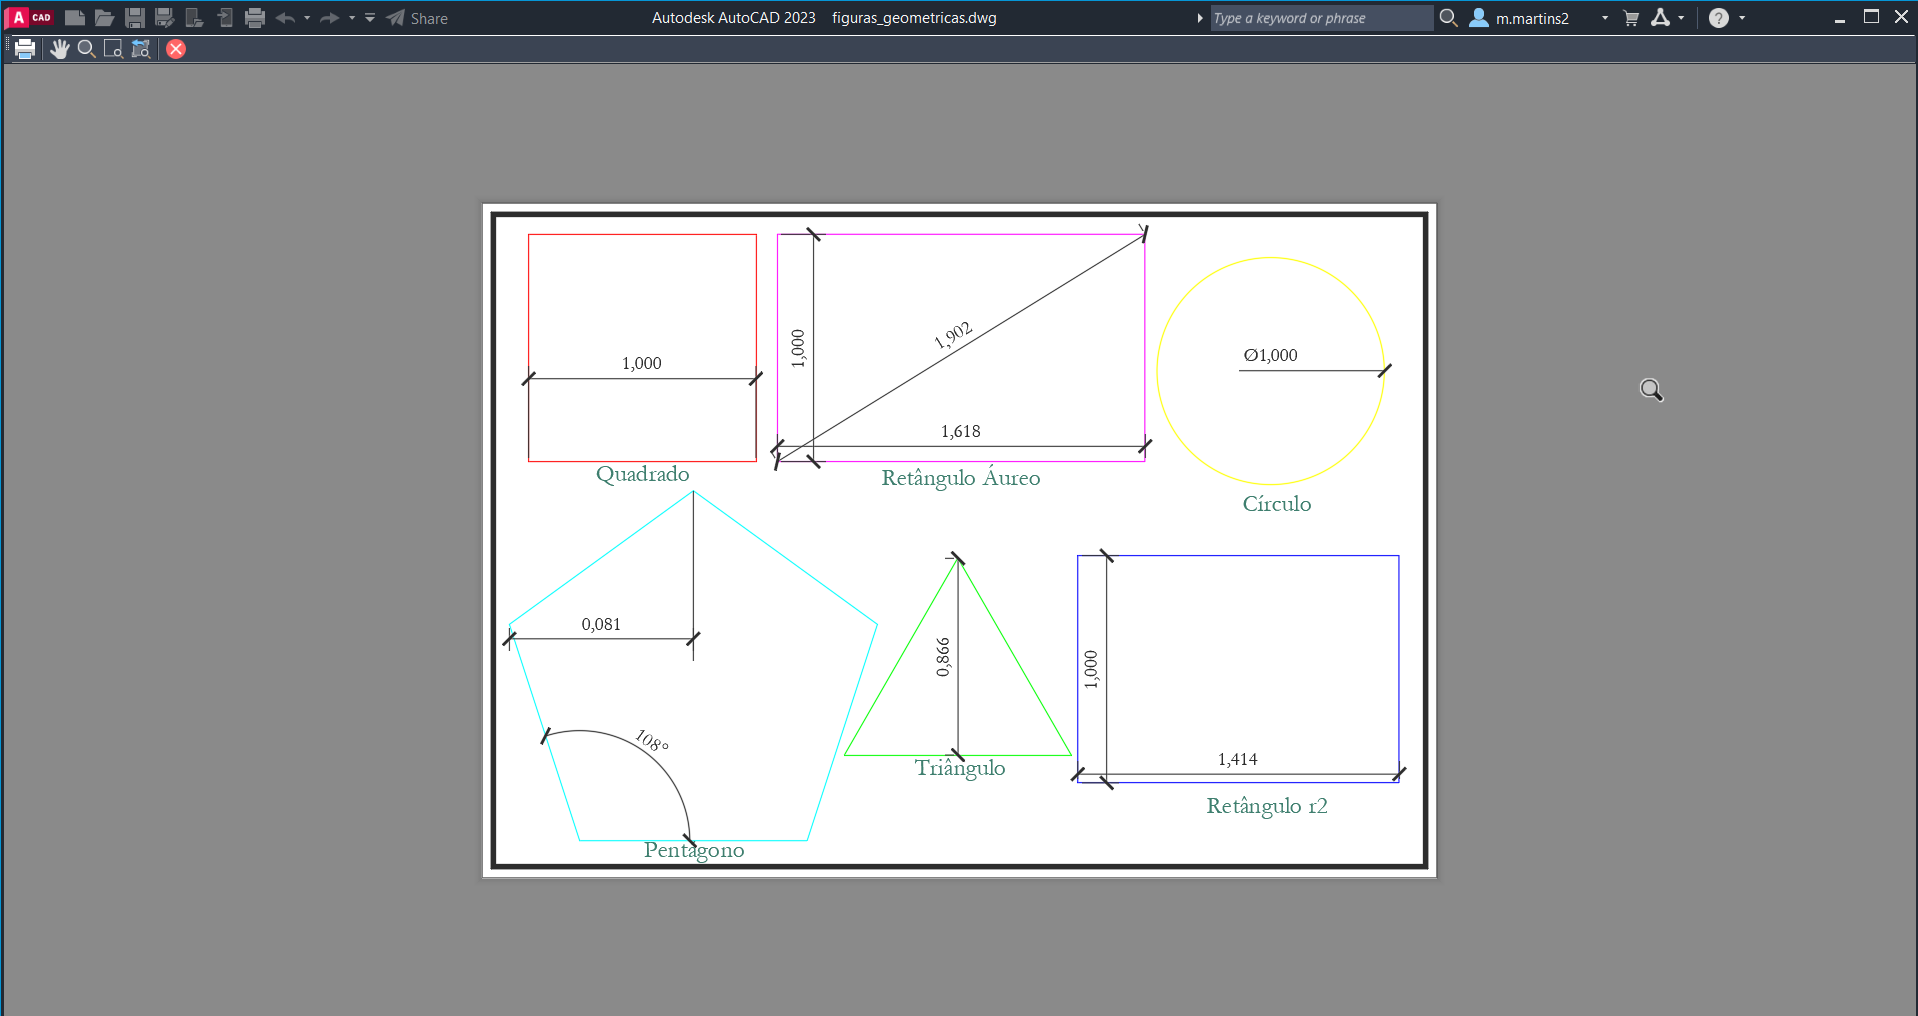This screenshot has height=1016, width=1918.
Task: Click the Autodesk connect triangle icon
Action: tap(1661, 18)
